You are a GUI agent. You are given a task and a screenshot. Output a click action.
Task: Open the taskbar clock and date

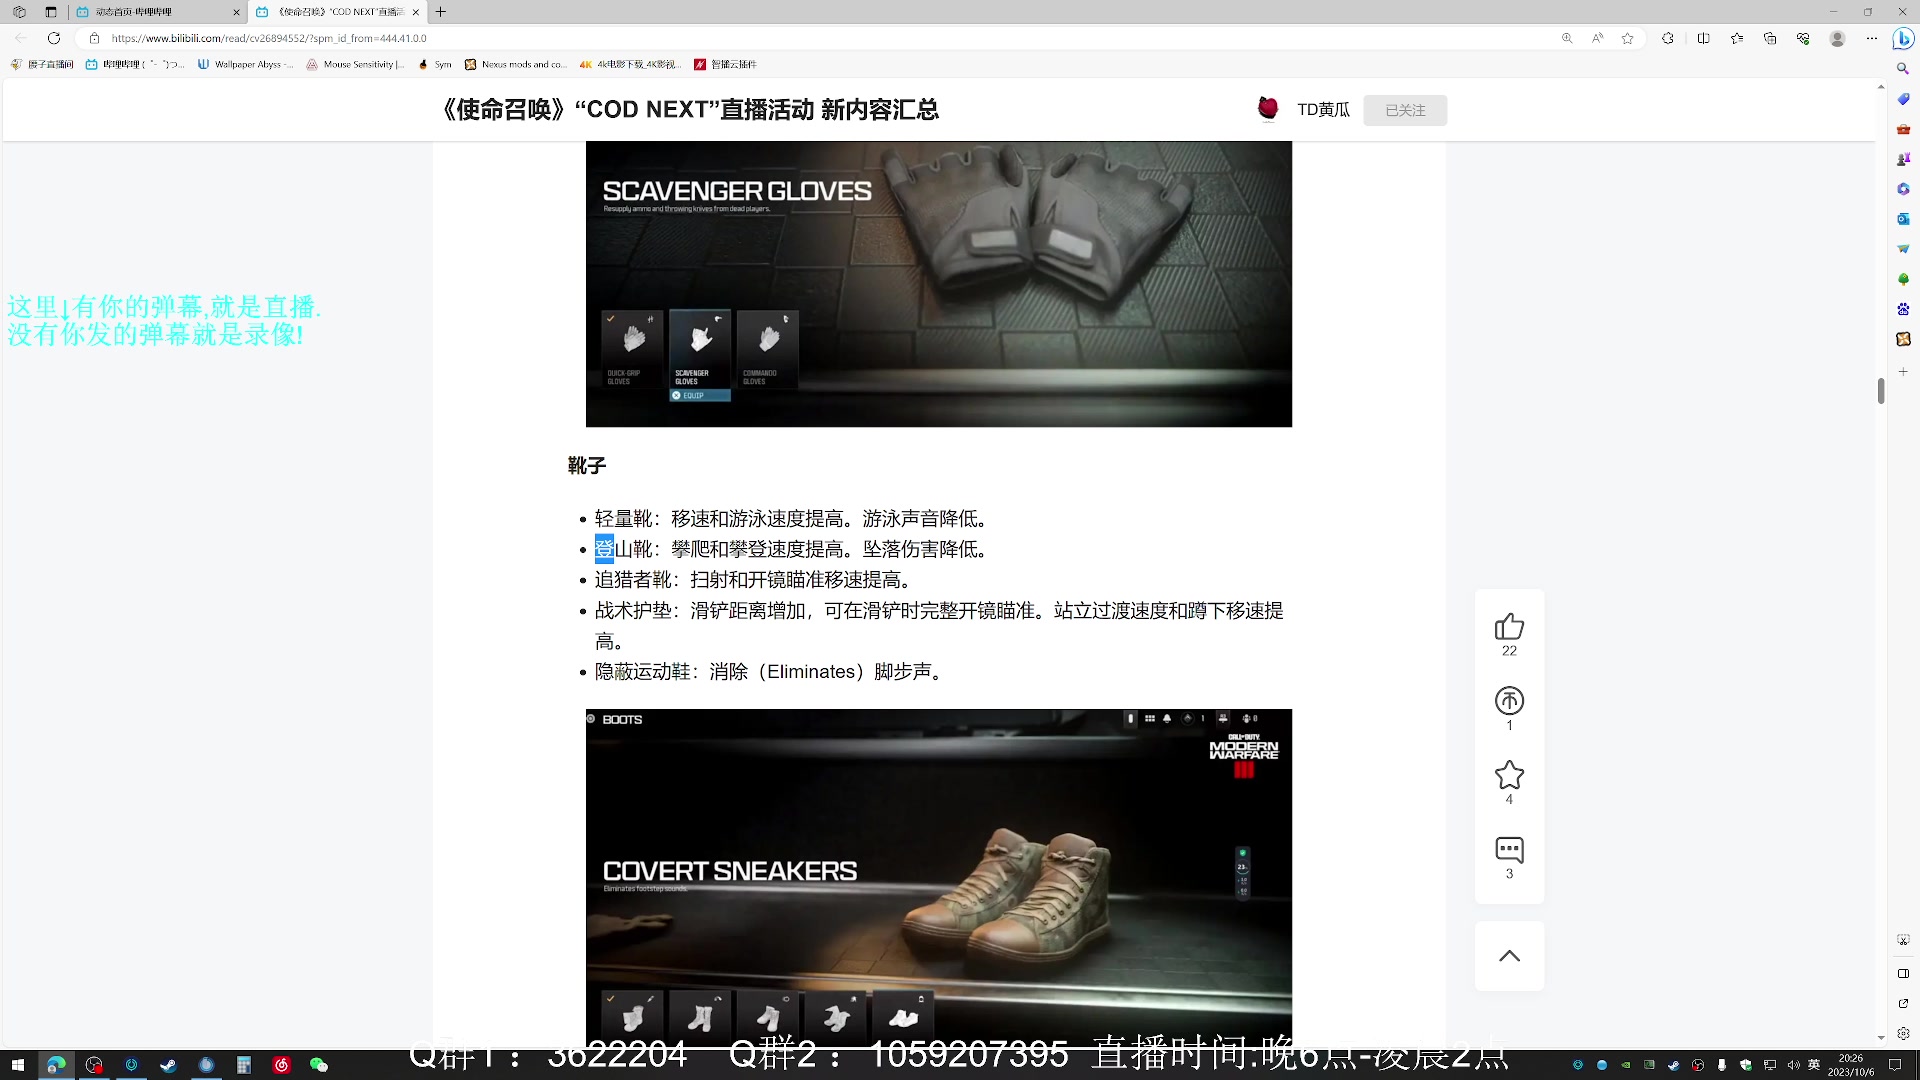1851,1065
